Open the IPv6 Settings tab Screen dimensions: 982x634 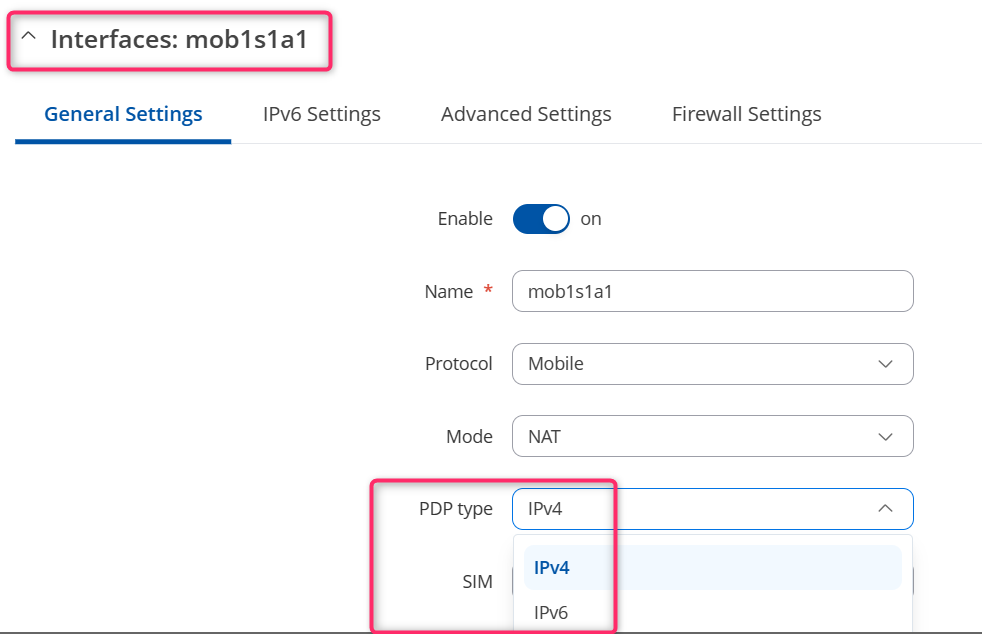(x=321, y=114)
